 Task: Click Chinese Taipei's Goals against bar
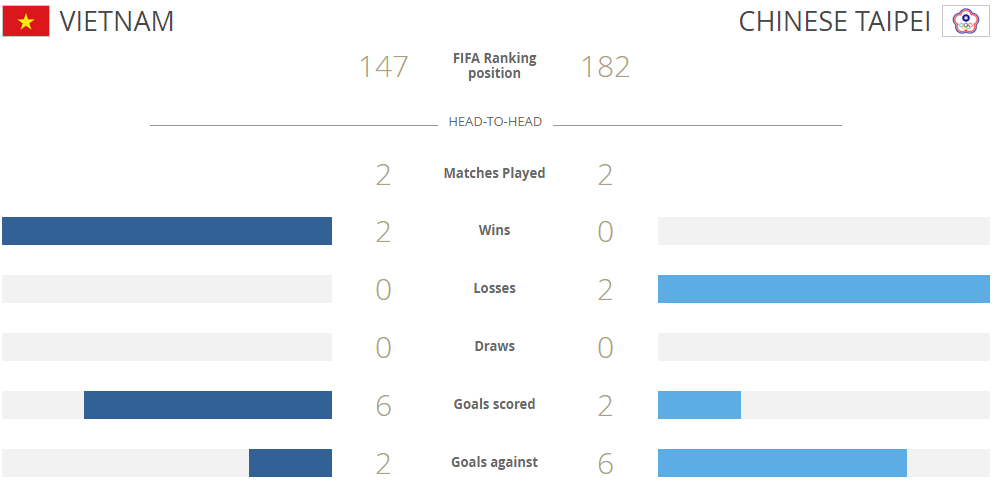782,463
